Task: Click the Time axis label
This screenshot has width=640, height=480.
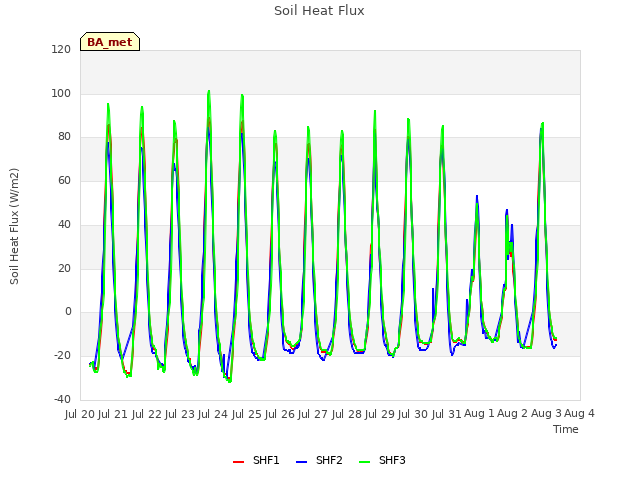Action: (x=566, y=429)
